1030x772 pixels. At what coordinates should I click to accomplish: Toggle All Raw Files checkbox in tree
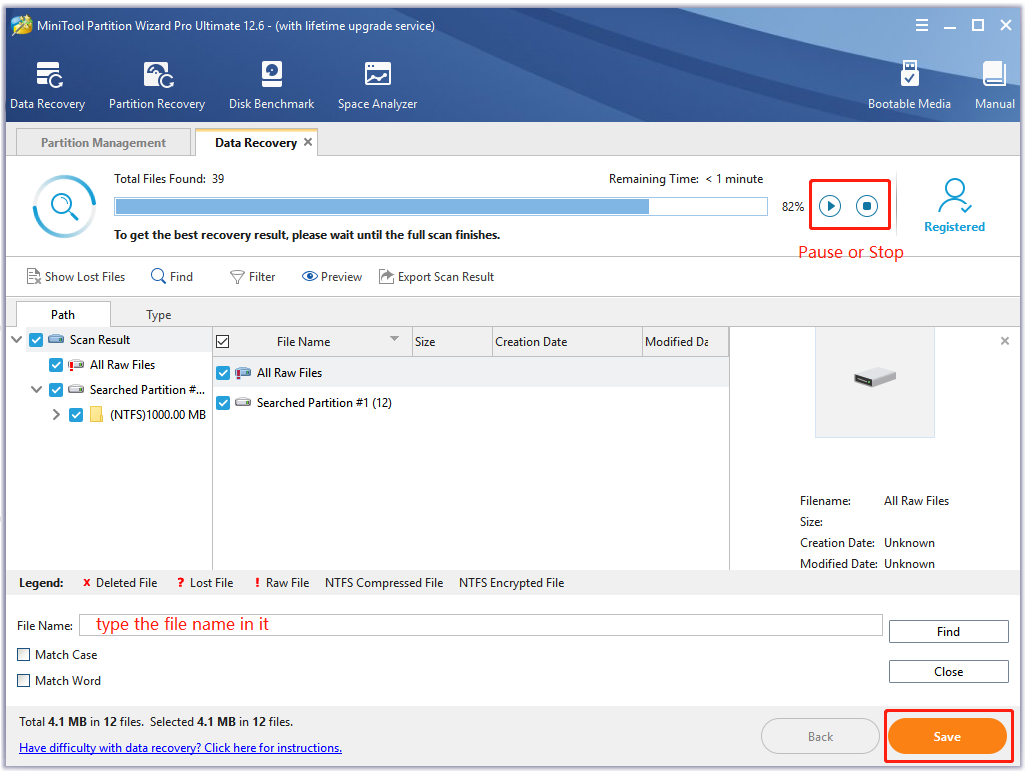(x=56, y=365)
